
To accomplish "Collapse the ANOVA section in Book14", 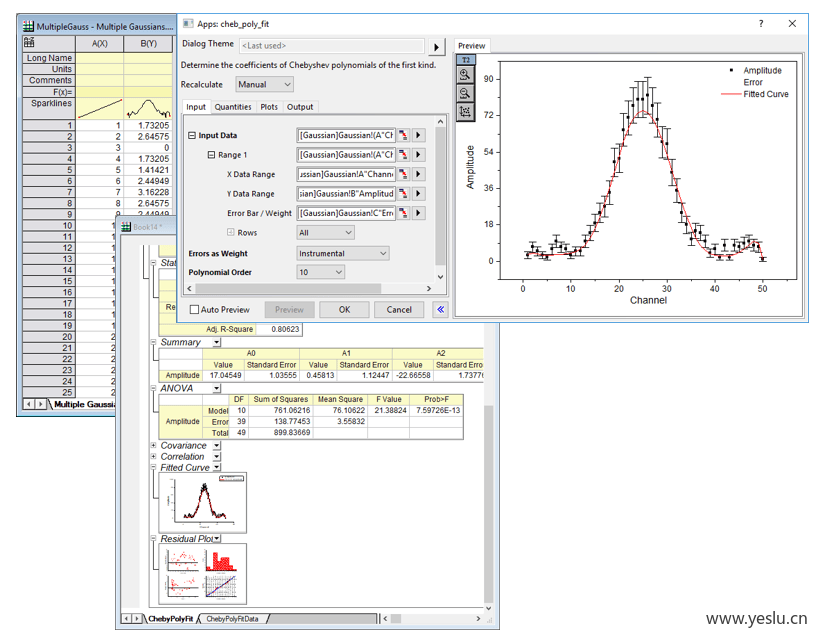I will click(154, 389).
